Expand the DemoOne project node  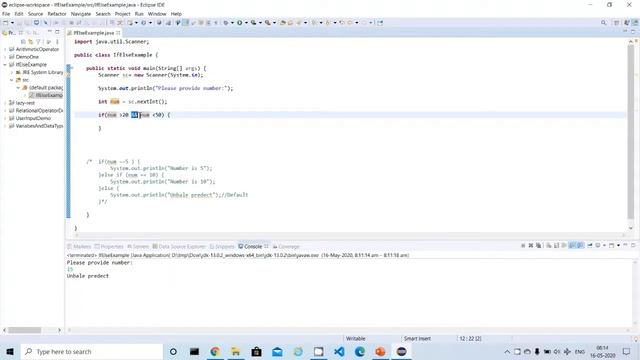click(5, 57)
